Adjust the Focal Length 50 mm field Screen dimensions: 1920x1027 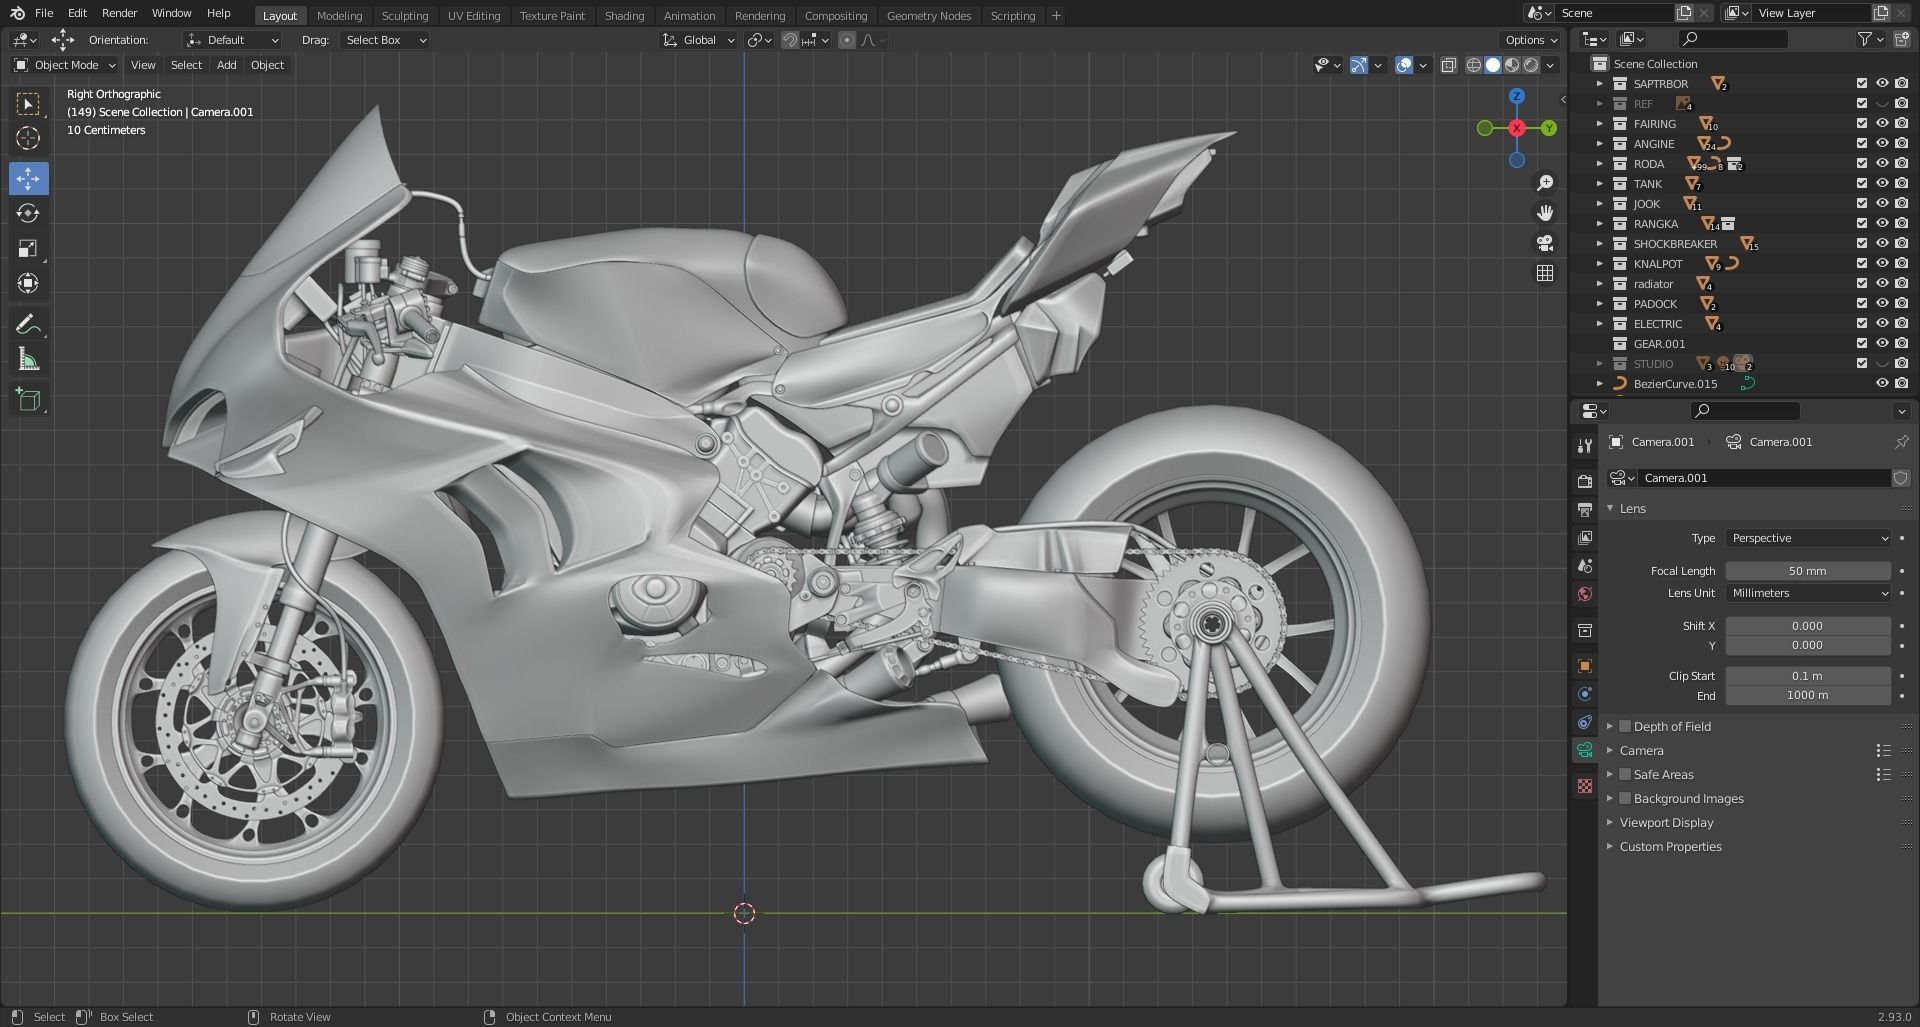1808,571
